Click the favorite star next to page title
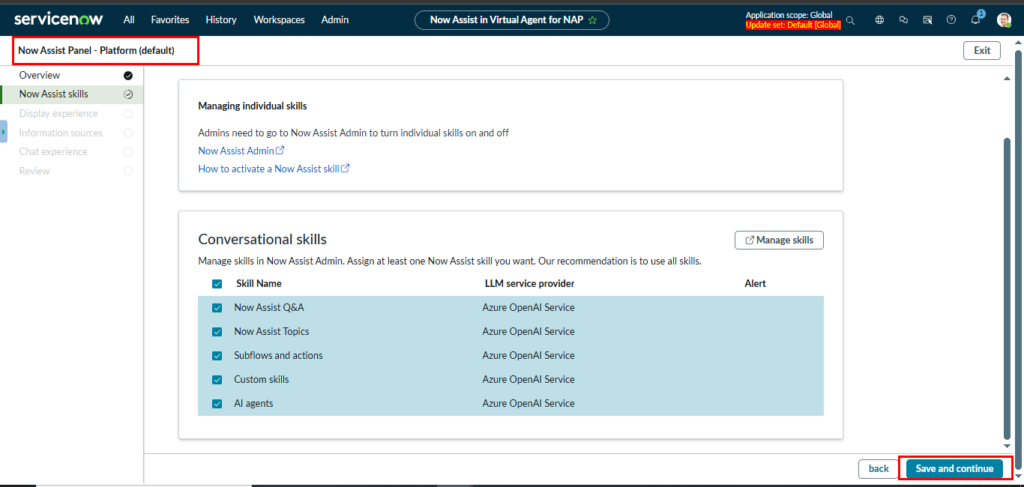 coord(592,19)
